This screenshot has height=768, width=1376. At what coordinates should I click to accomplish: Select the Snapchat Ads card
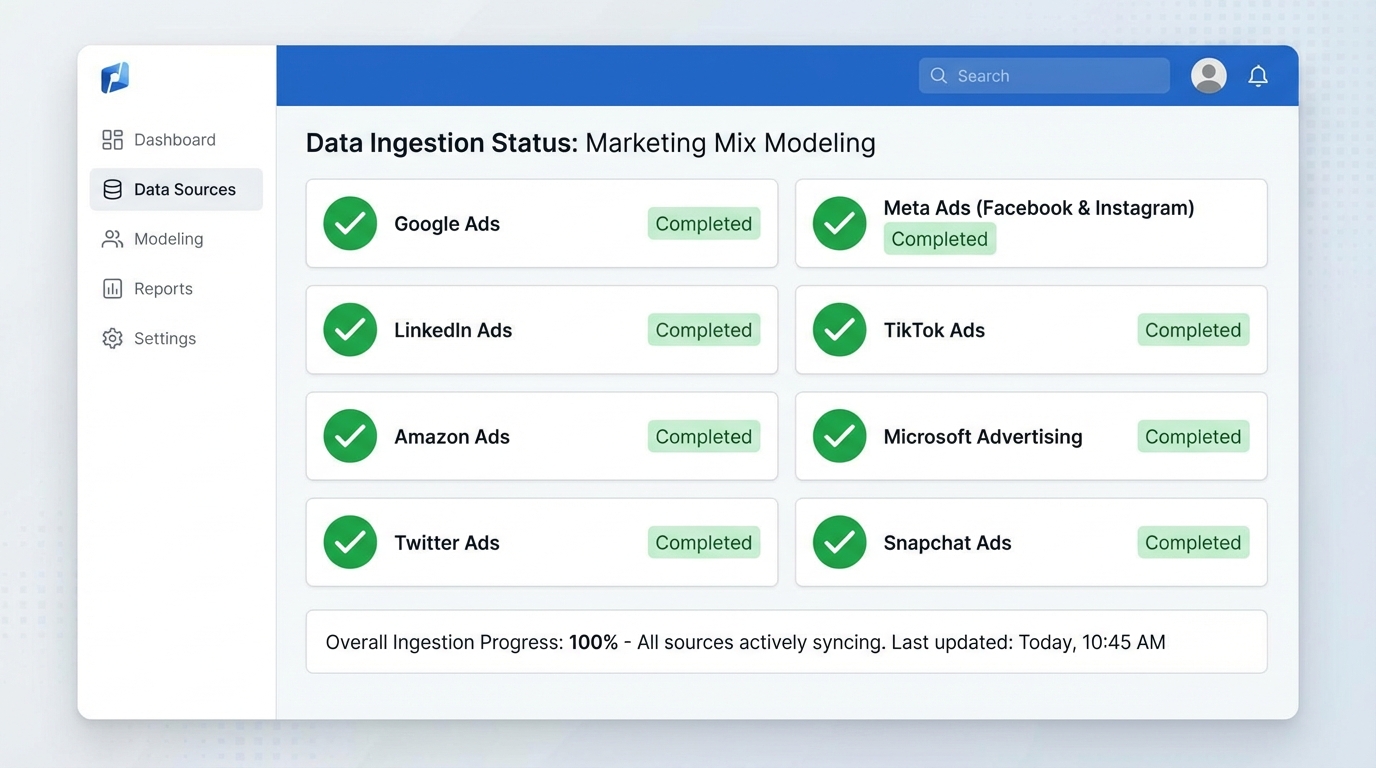[x=1030, y=543]
